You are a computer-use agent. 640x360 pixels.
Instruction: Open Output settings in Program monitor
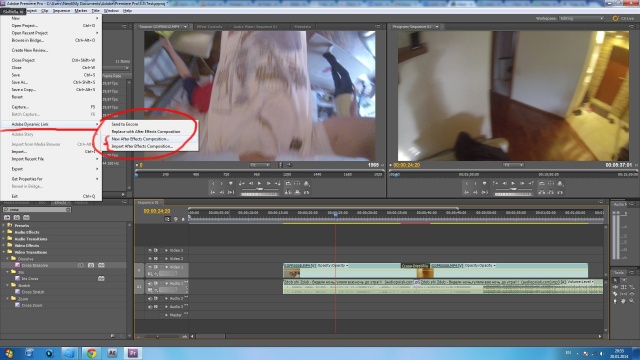[560, 184]
